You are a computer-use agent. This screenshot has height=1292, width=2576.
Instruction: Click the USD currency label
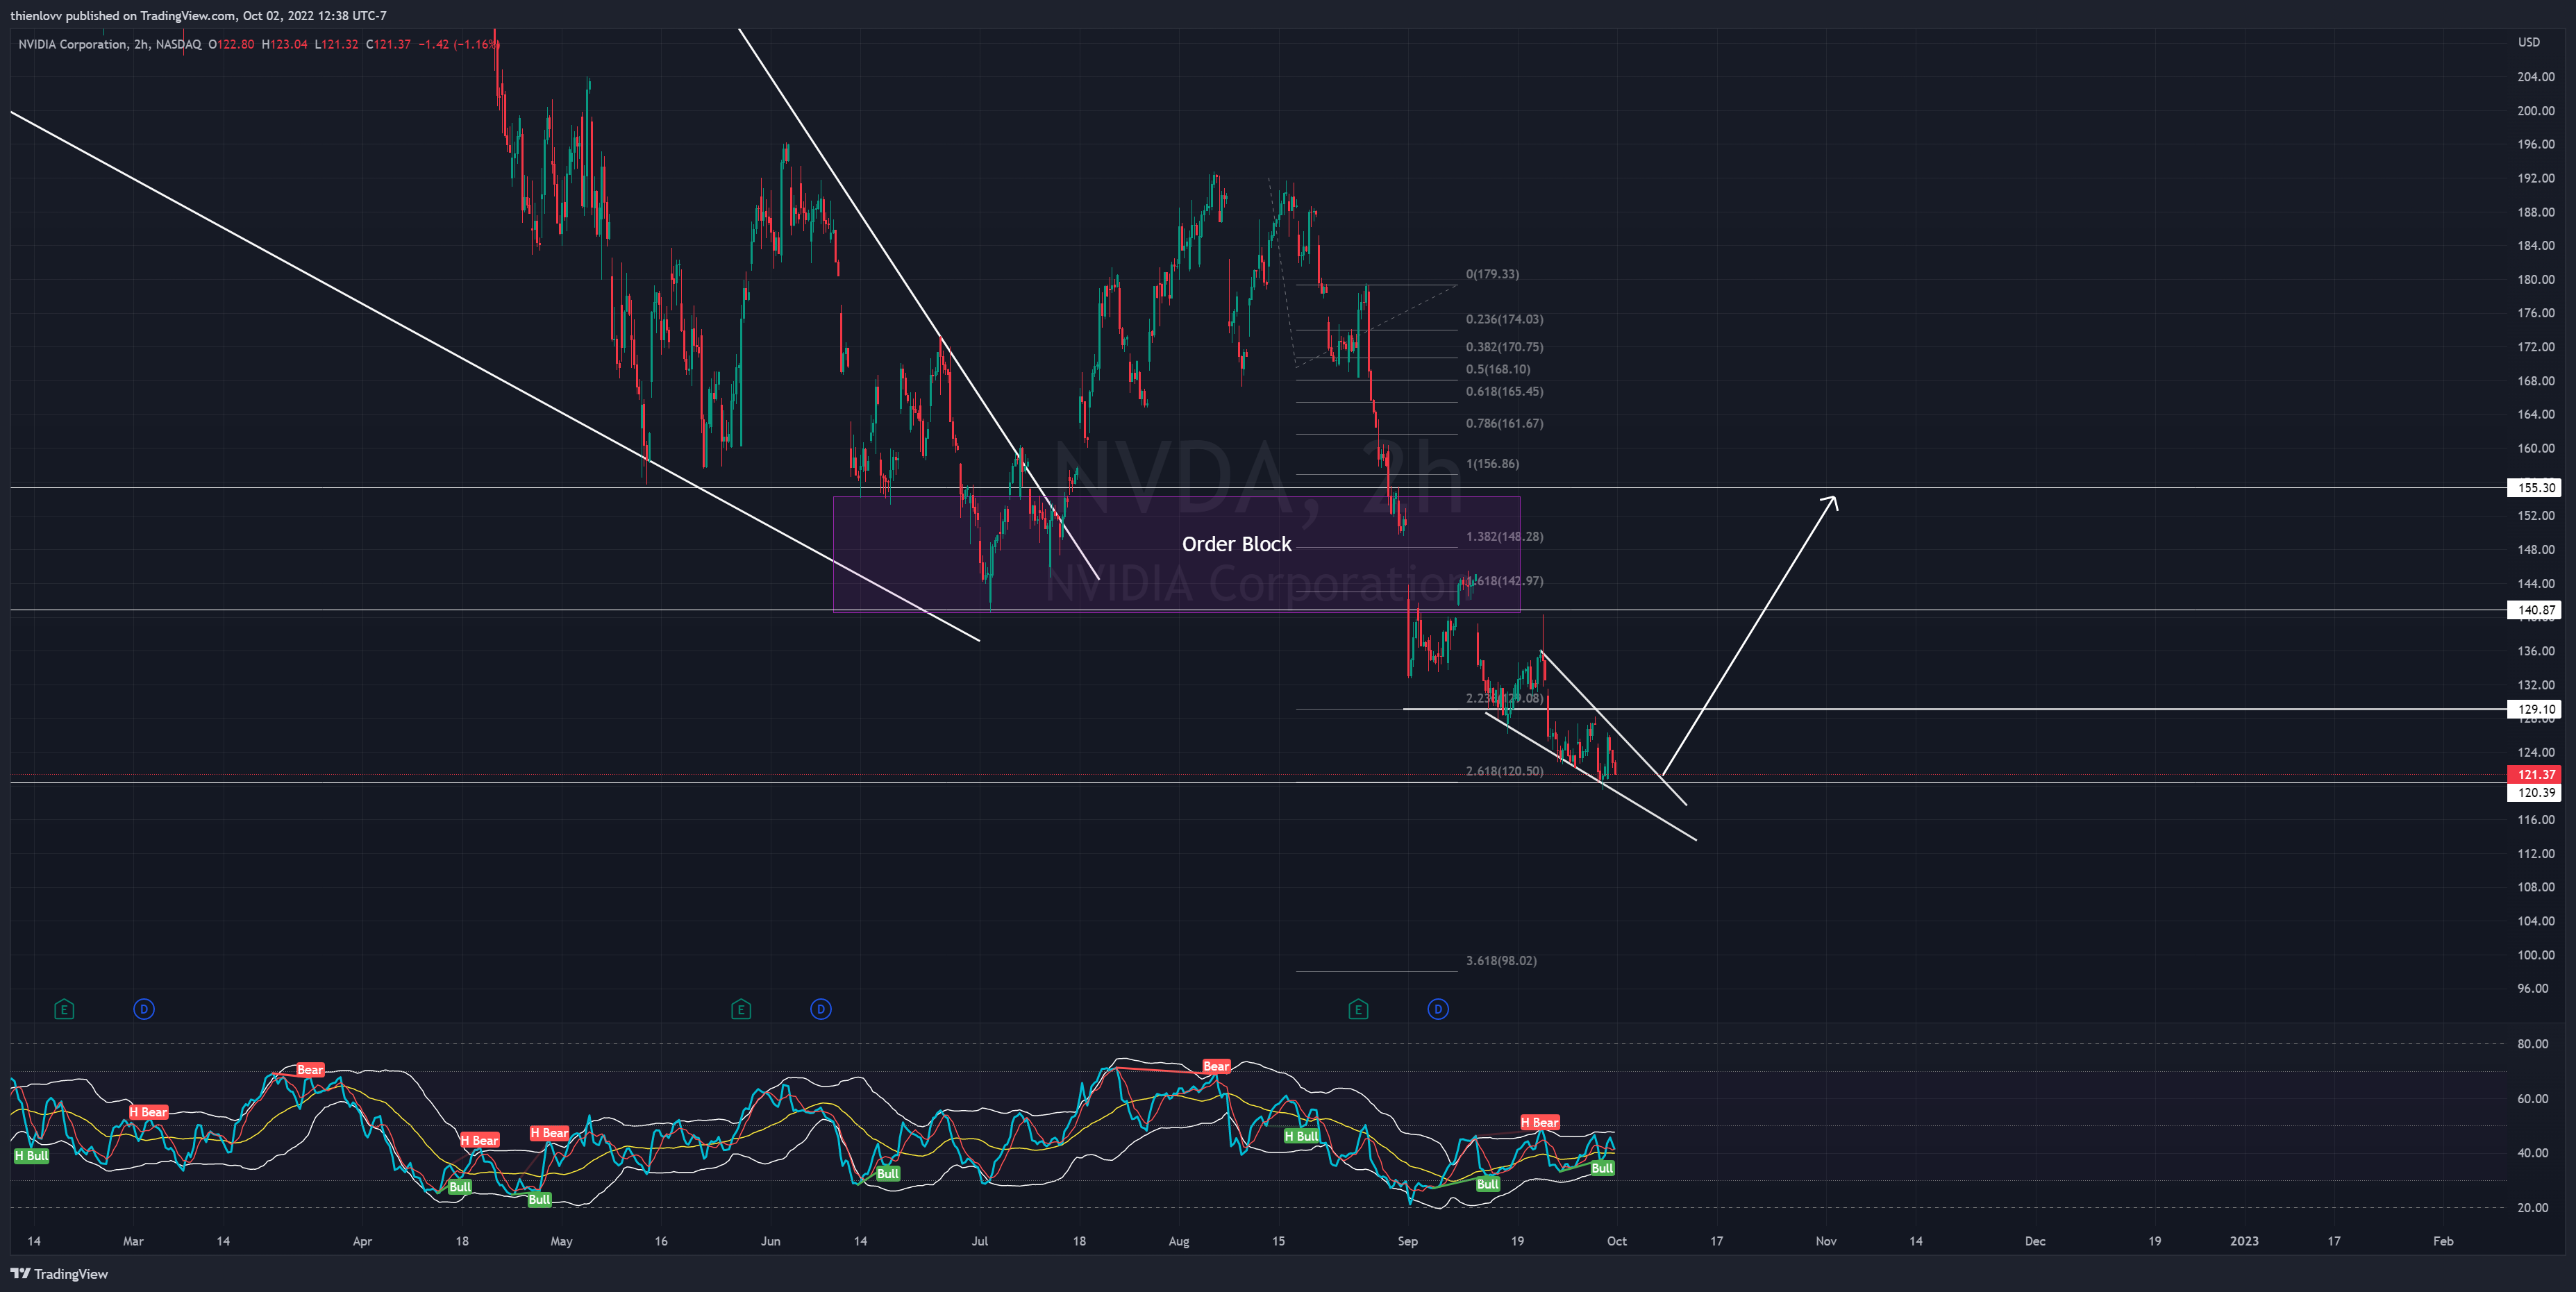click(2529, 42)
